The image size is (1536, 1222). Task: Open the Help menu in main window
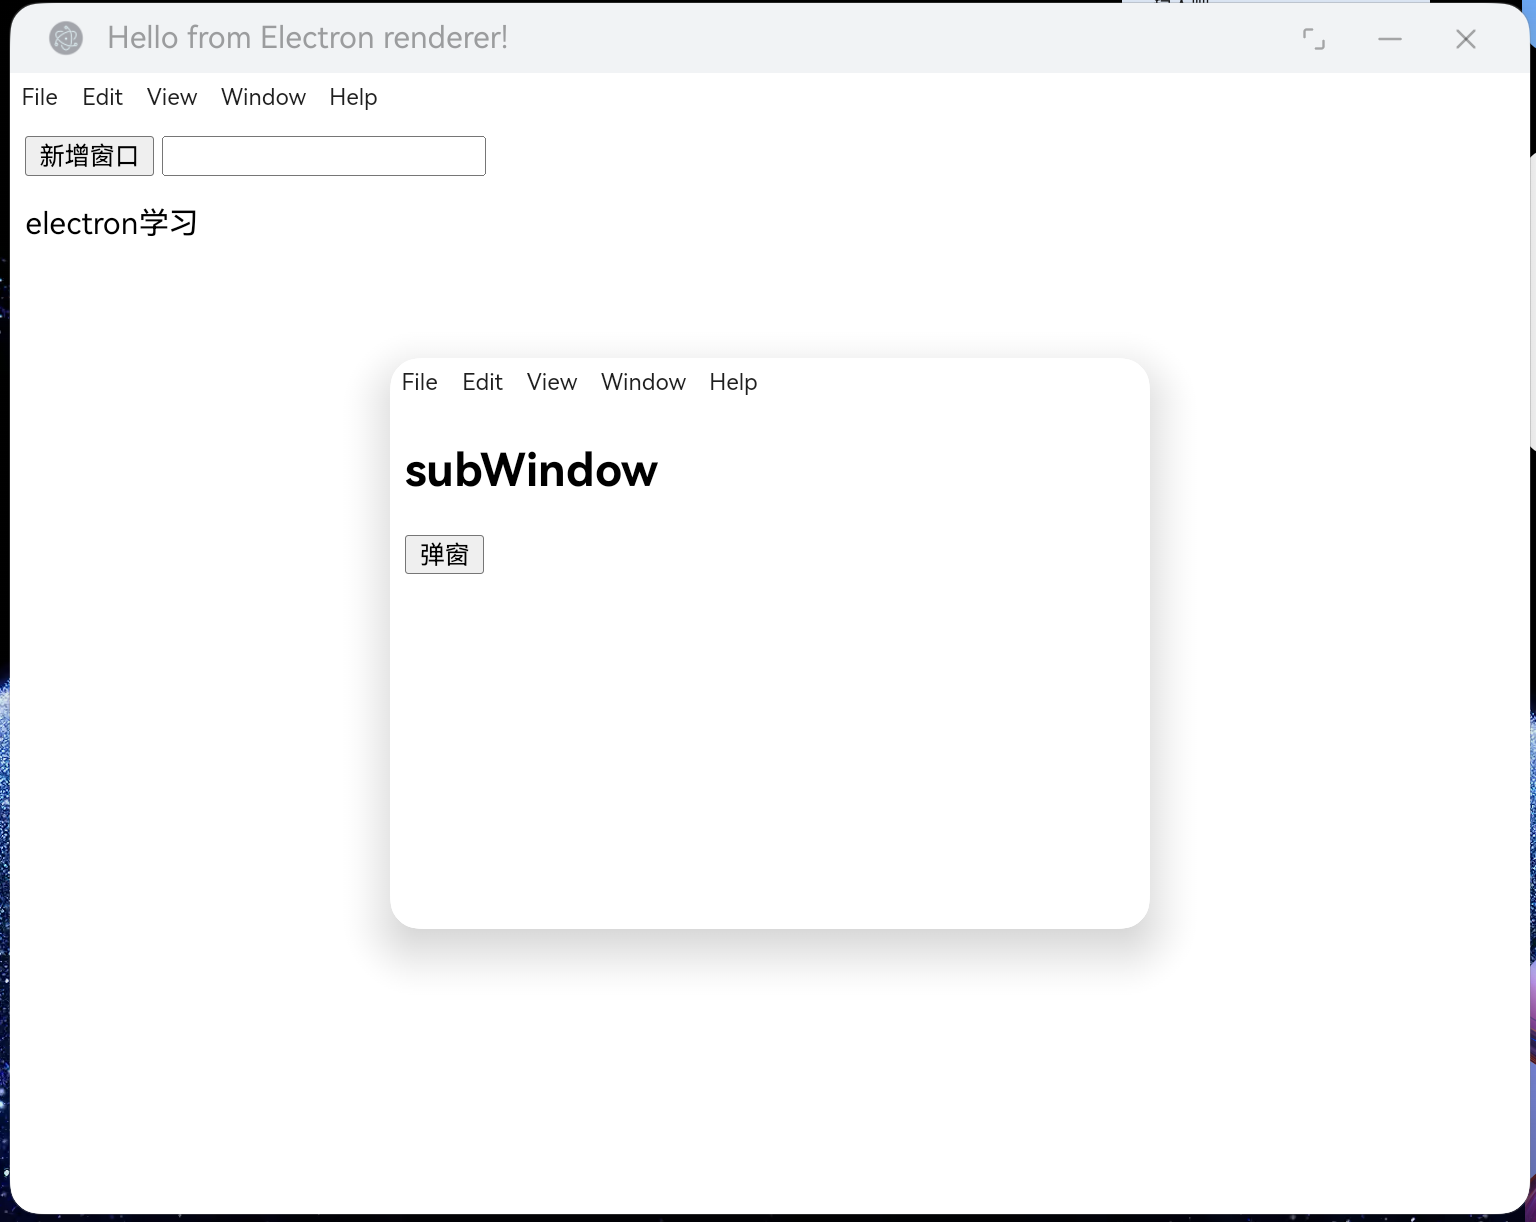tap(353, 97)
